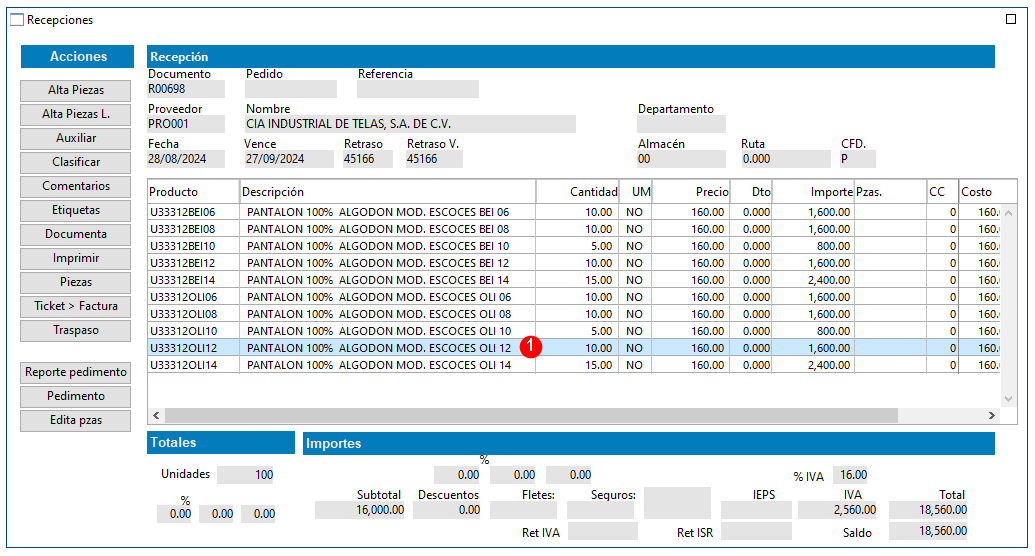Click the supplier Nombre field
The image size is (1035, 556).
pos(411,124)
